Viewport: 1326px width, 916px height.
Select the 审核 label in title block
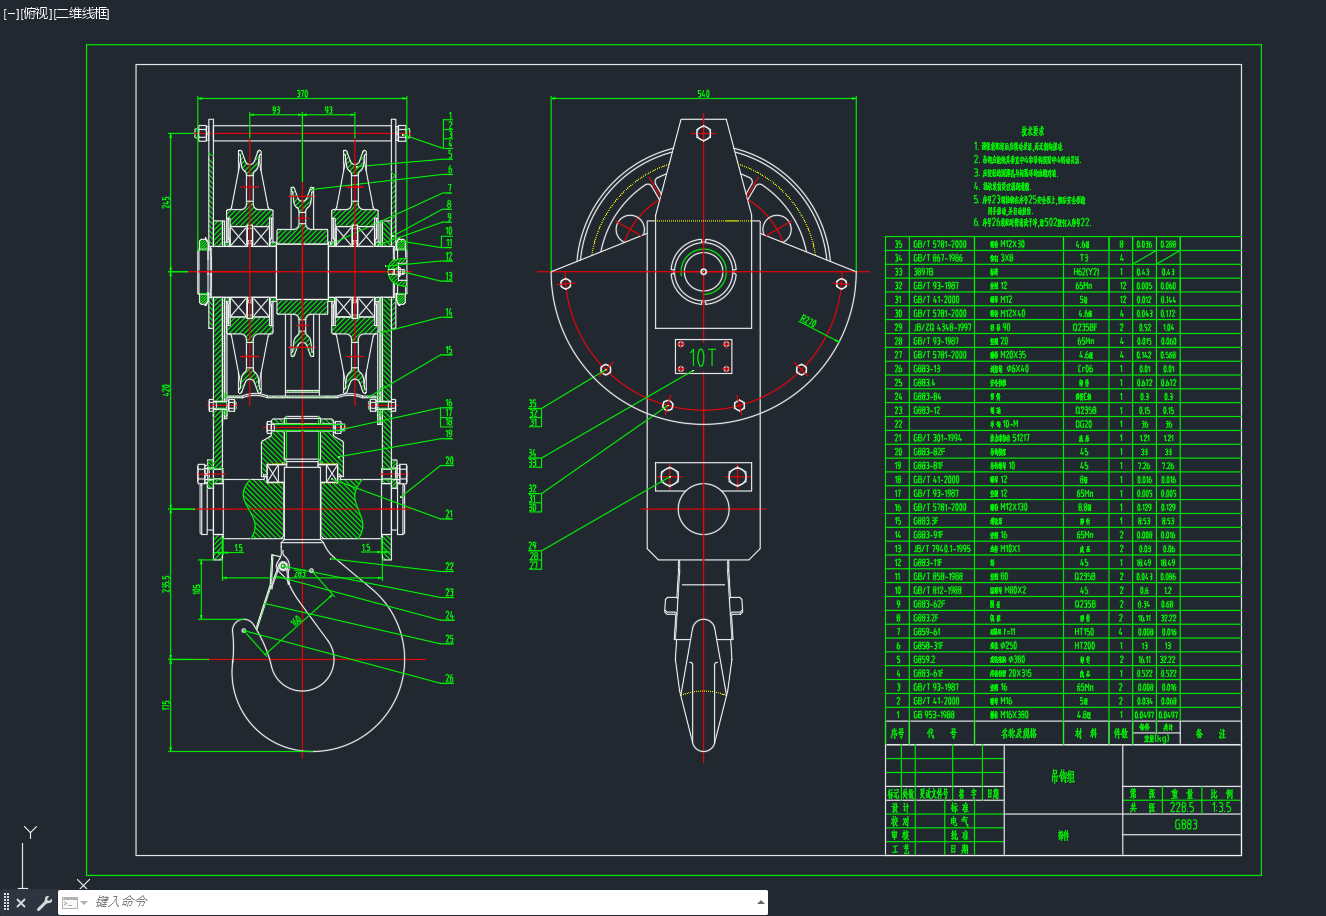click(x=900, y=834)
